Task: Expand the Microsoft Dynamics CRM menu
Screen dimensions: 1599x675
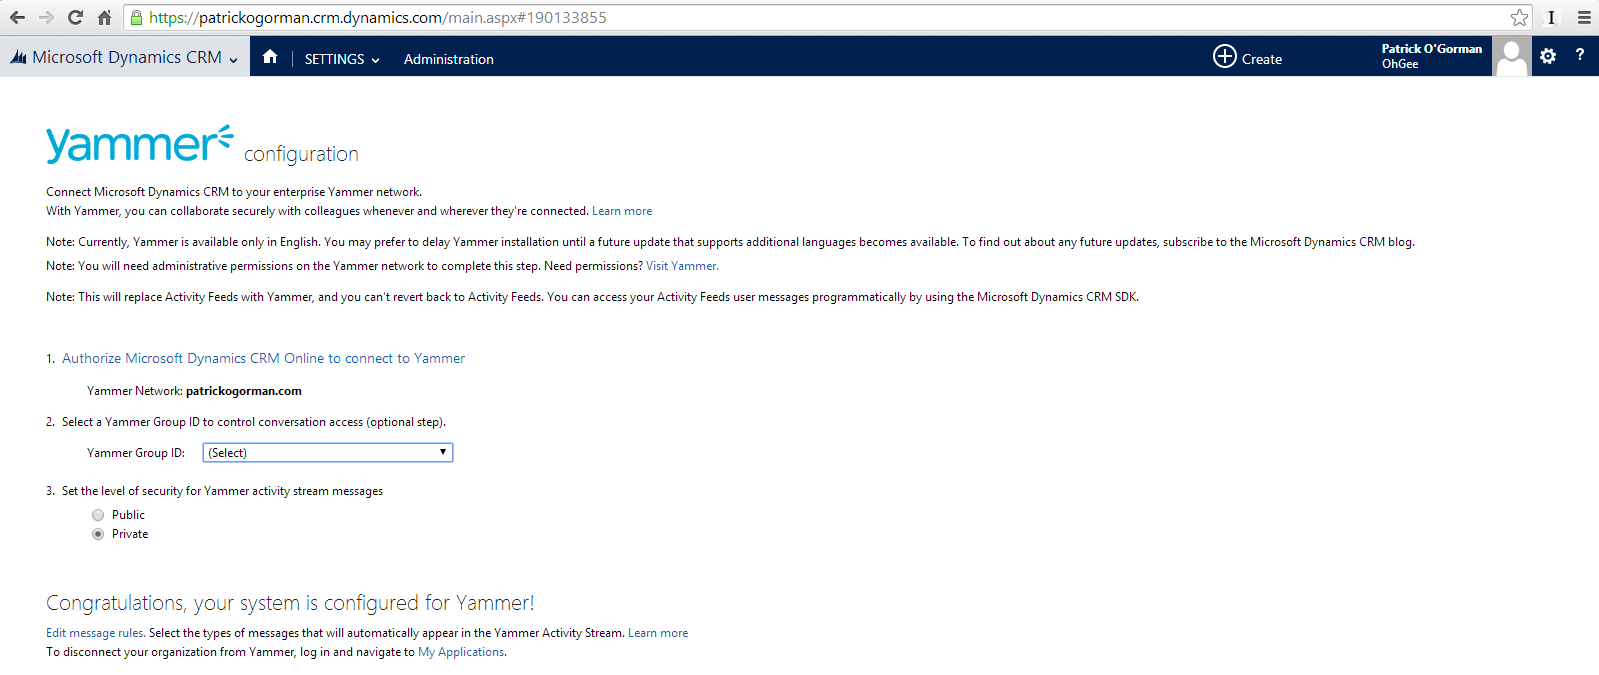Action: (125, 58)
